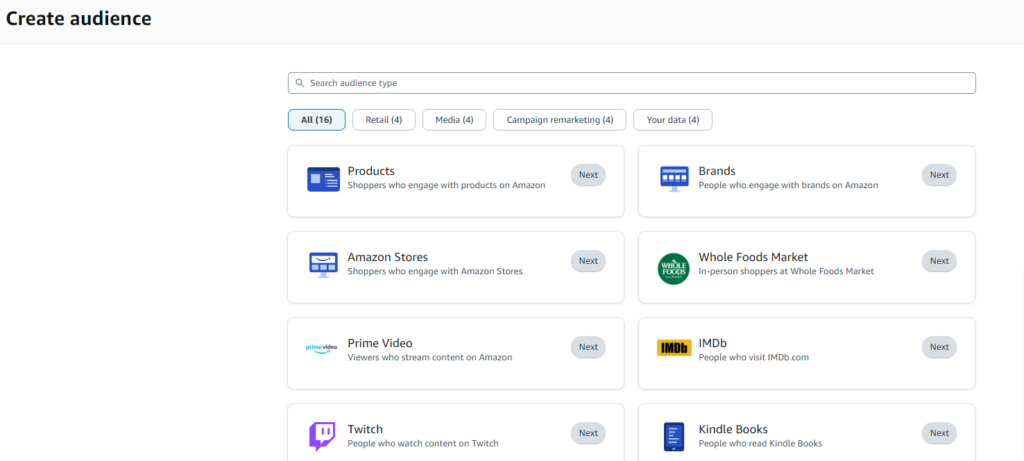
Task: Filter by Retail (4)
Action: pyautogui.click(x=384, y=120)
